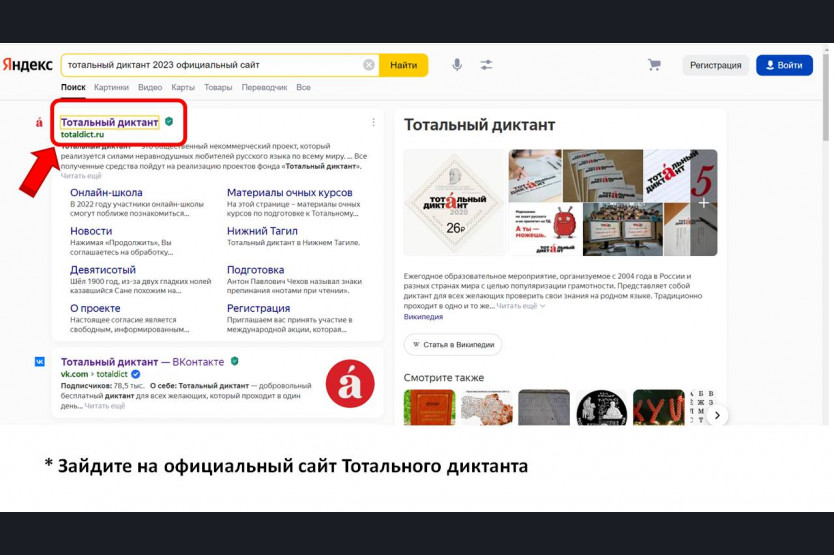The image size is (834, 555).
Task: Click the page vertical scrollbar
Action: pos(825,96)
